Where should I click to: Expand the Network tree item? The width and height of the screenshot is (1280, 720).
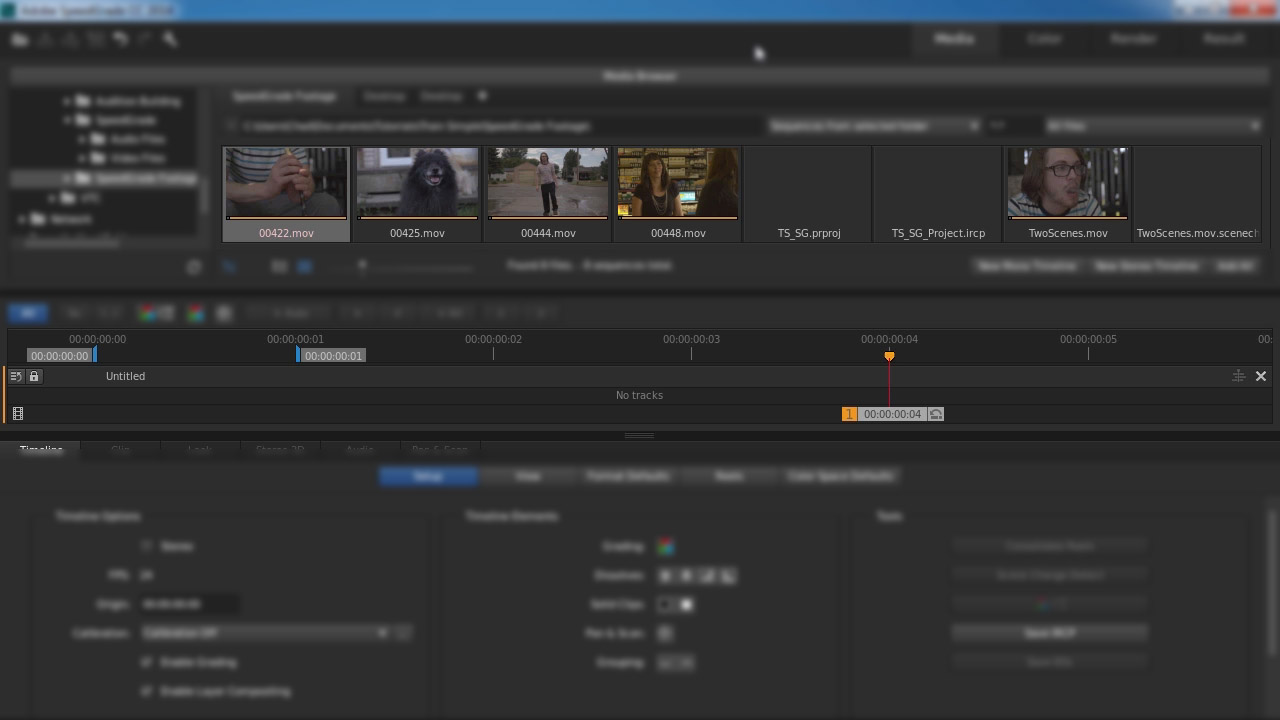(23, 219)
